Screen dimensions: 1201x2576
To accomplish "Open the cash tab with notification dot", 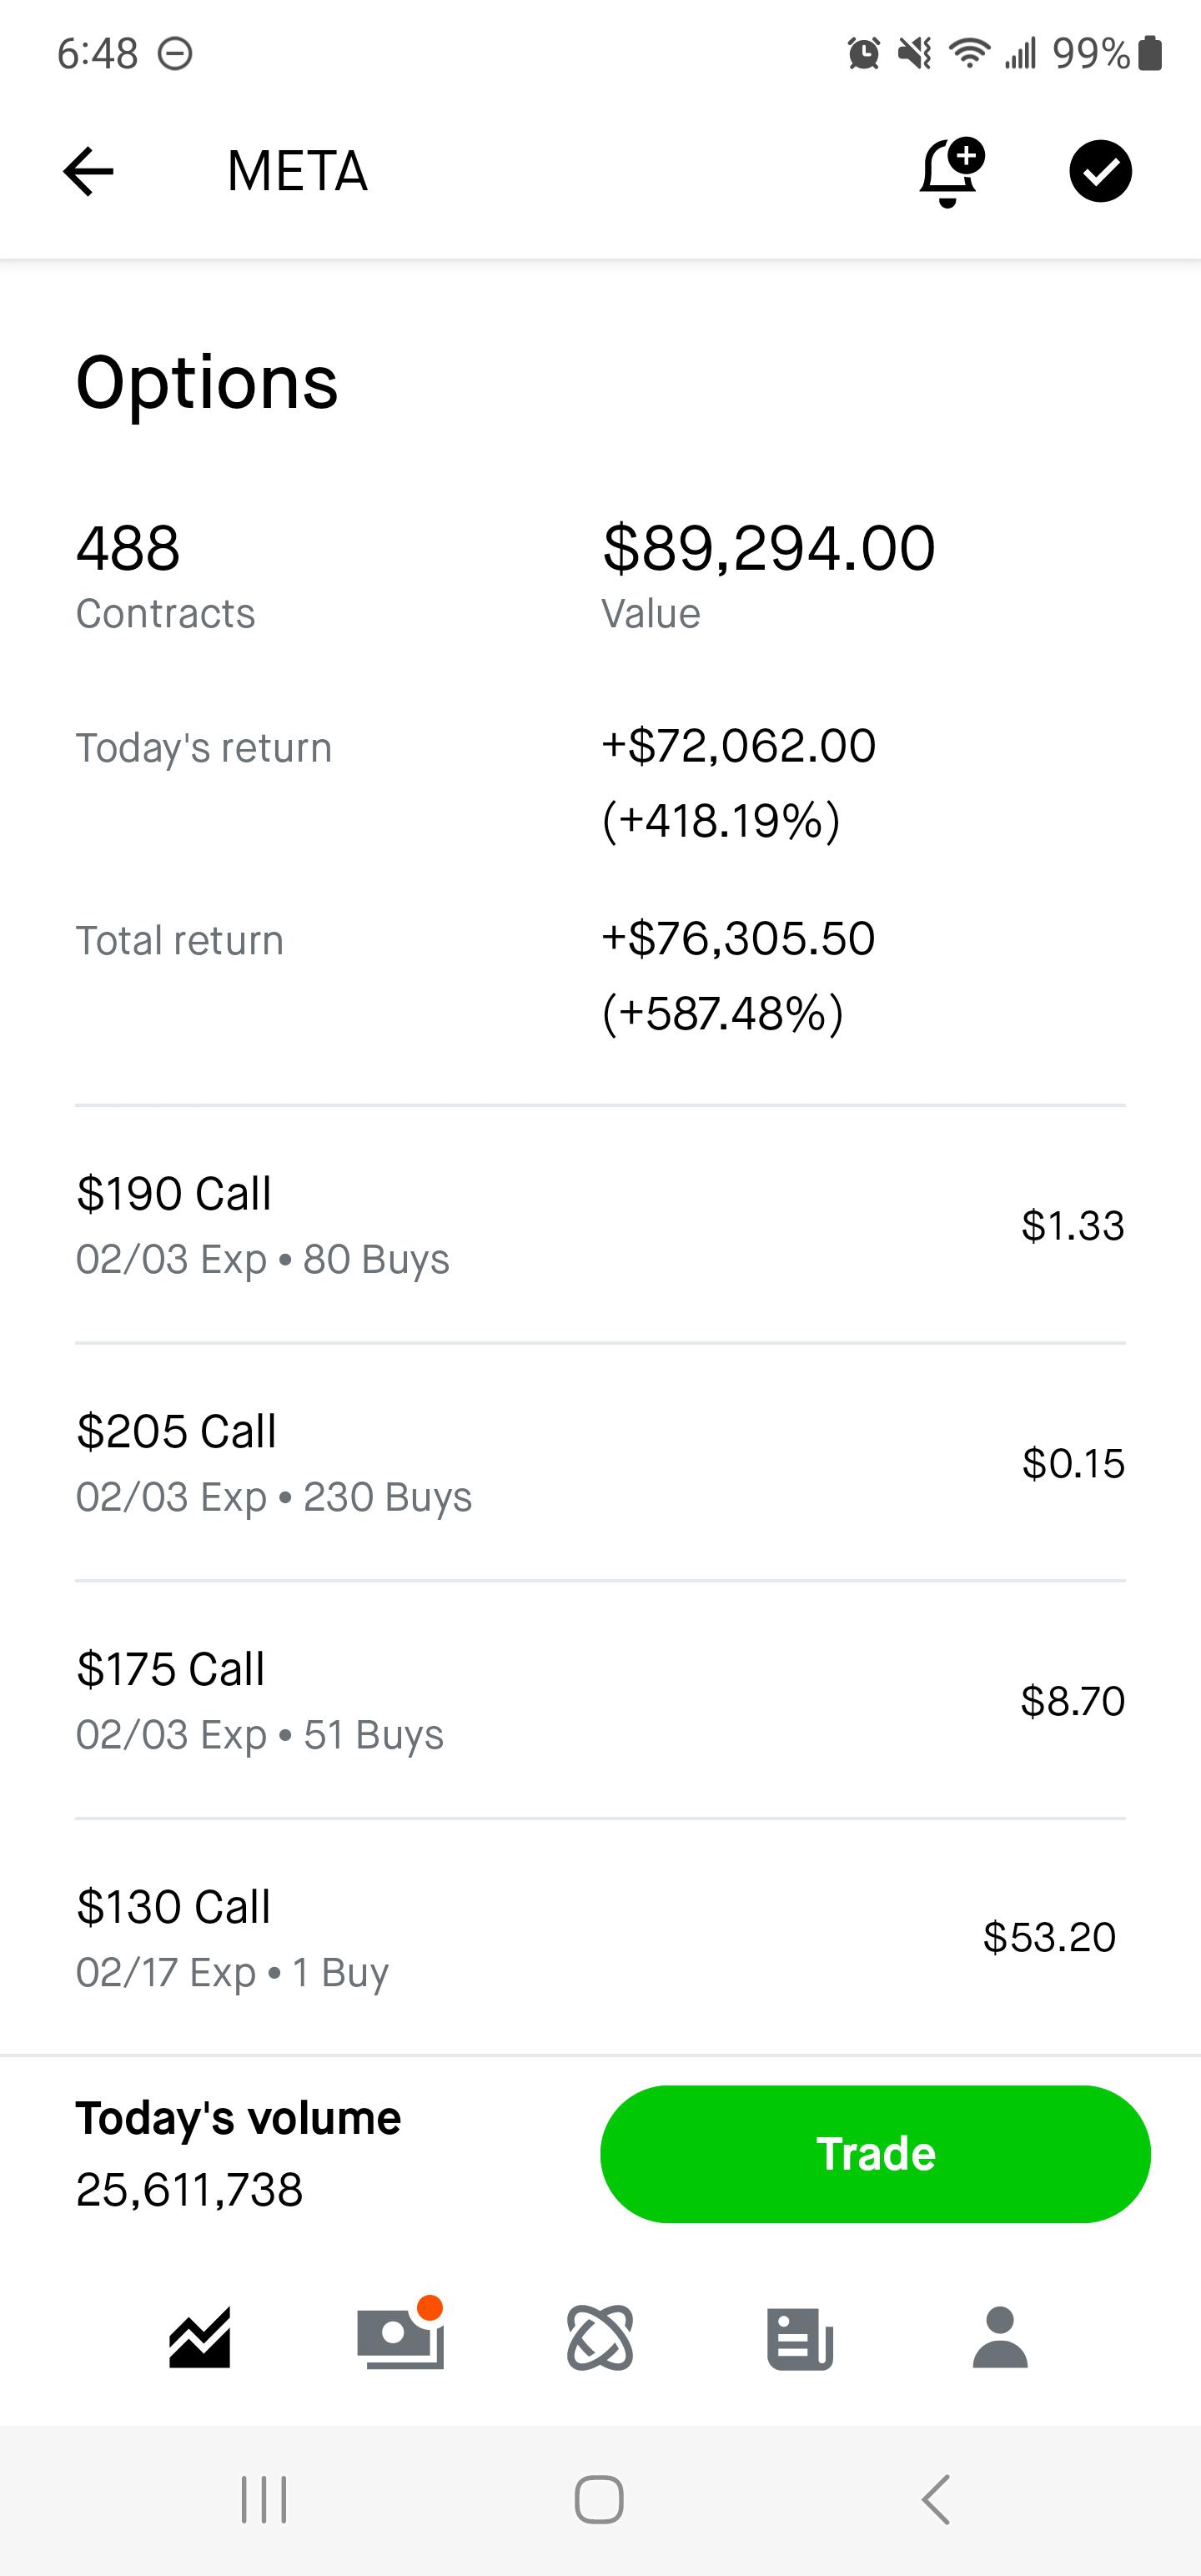I will (x=400, y=2338).
